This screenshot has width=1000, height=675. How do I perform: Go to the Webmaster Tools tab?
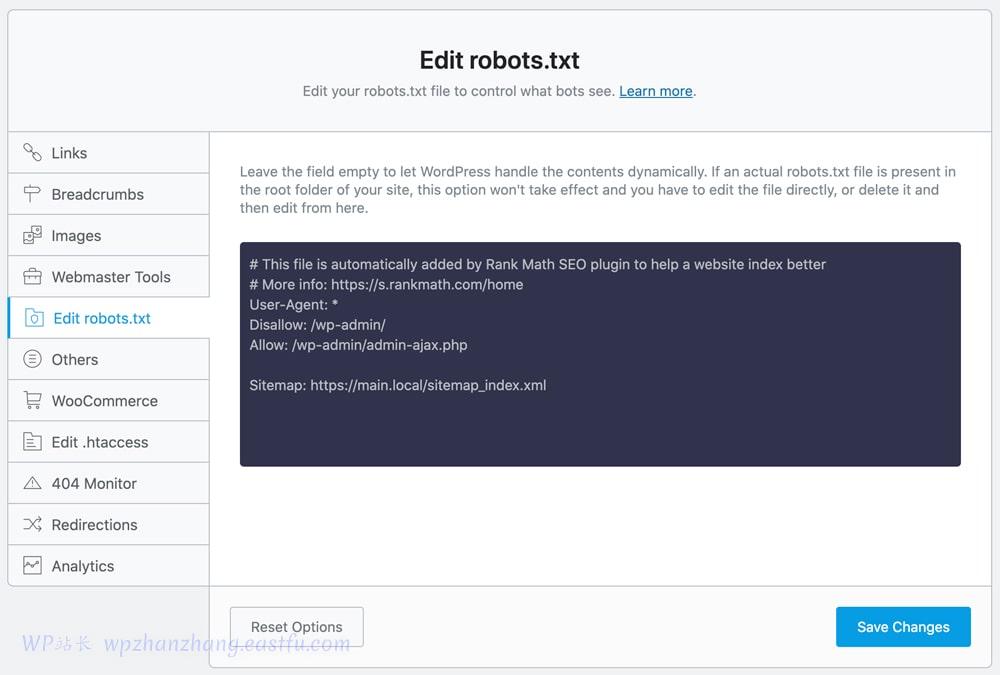[108, 277]
